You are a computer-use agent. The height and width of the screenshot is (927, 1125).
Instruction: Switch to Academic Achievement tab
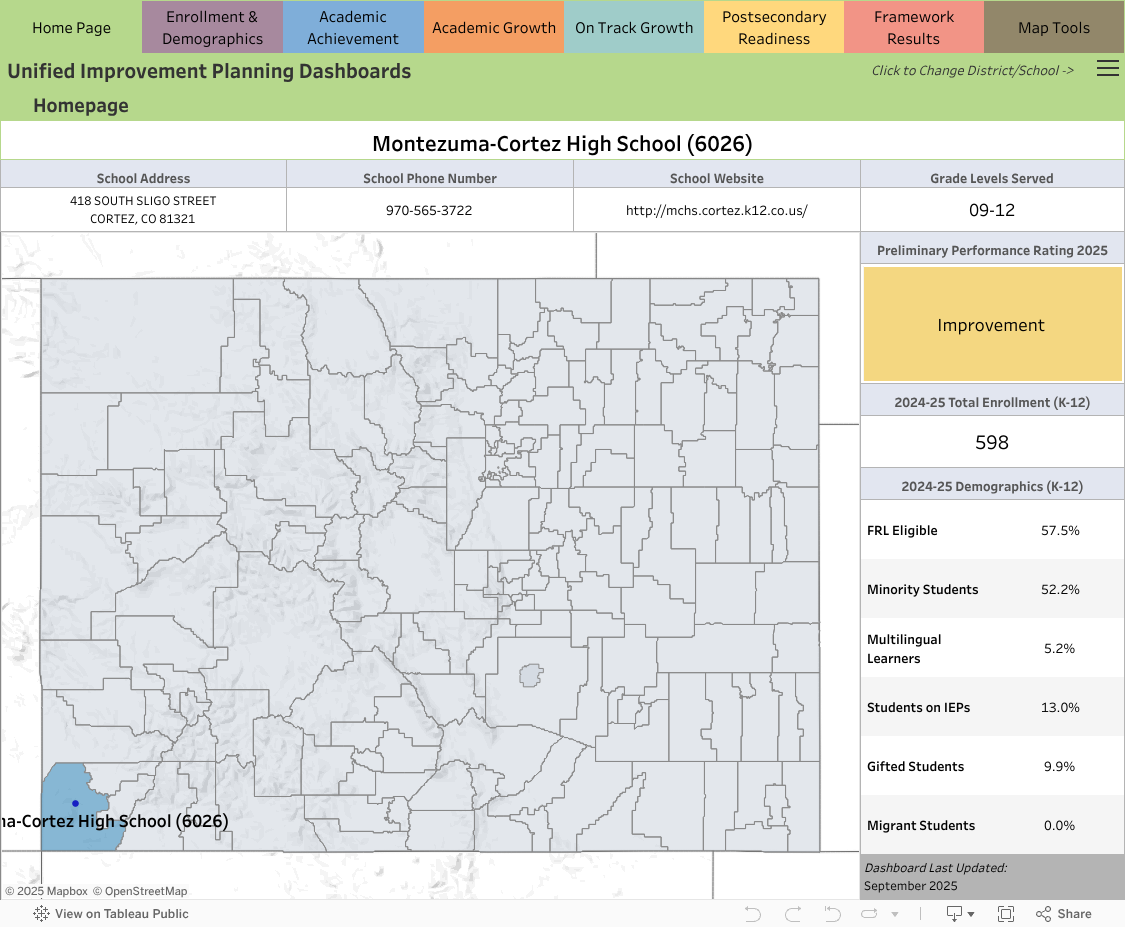tap(353, 27)
